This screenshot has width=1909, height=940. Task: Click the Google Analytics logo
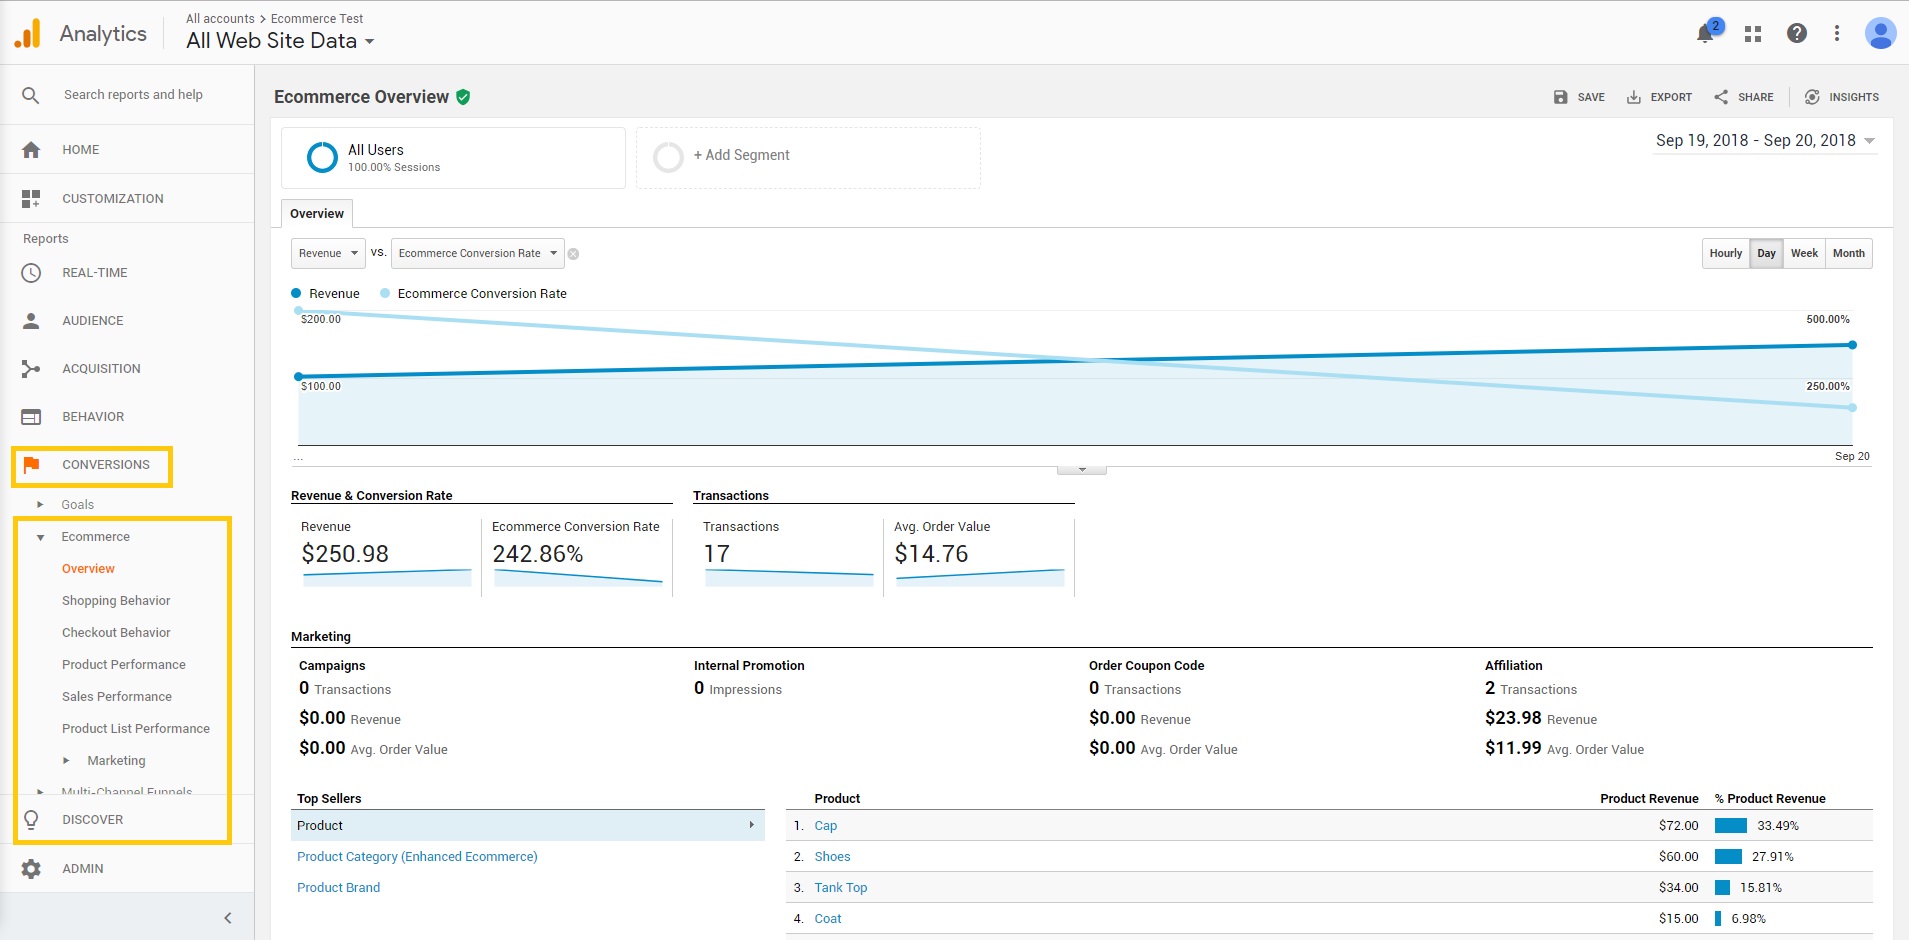coord(28,33)
